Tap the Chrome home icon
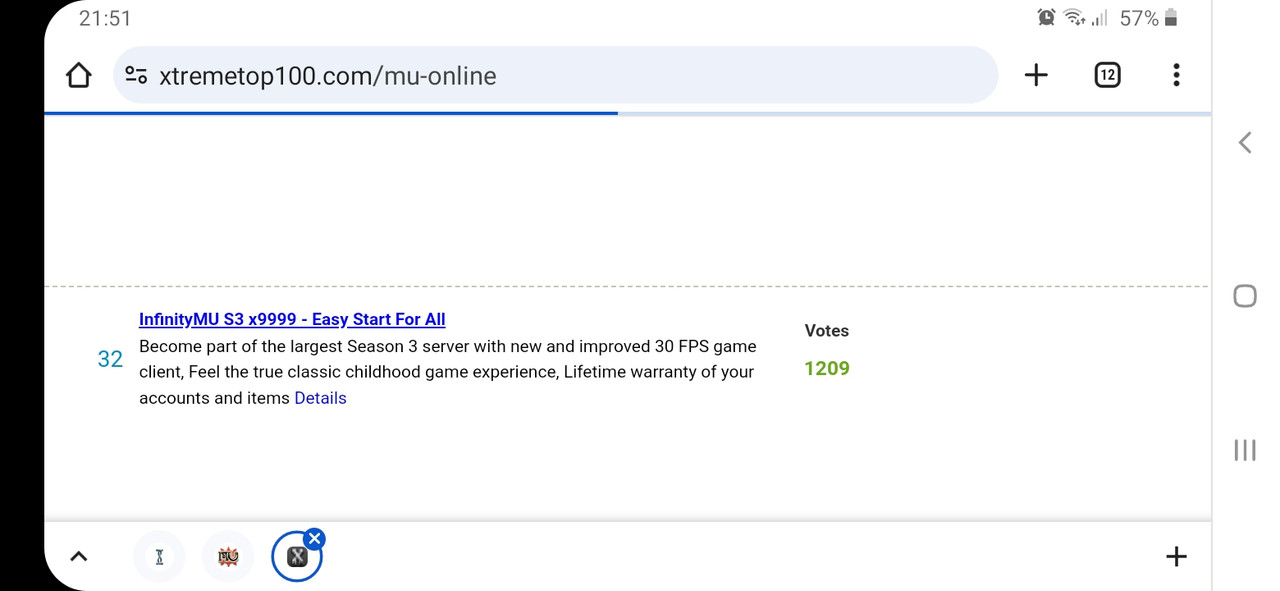Screen dimensions: 1280x591 pos(78,76)
